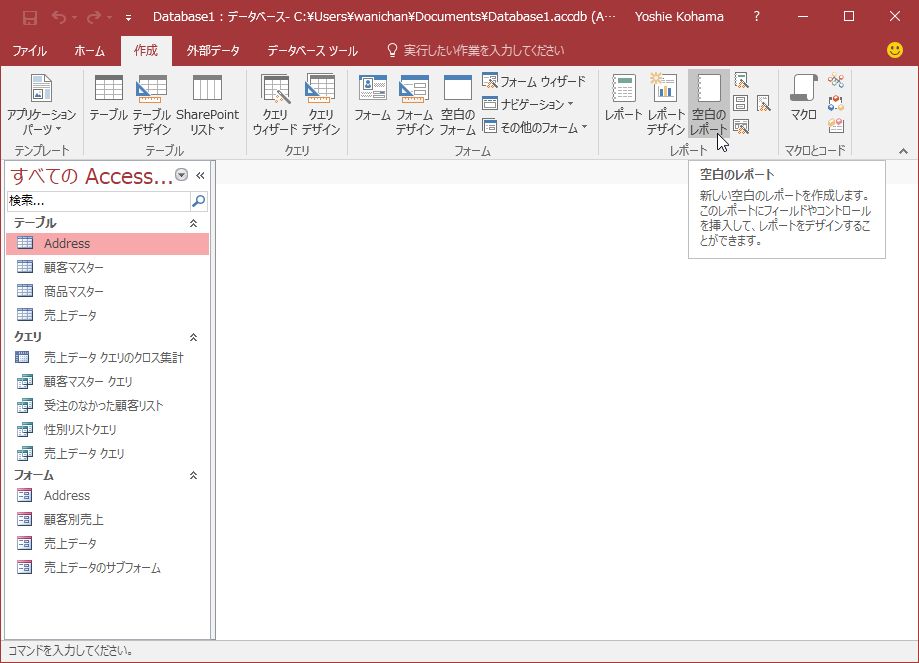This screenshot has width=919, height=663.
Task: Create a Blank Report
Action: point(709,105)
